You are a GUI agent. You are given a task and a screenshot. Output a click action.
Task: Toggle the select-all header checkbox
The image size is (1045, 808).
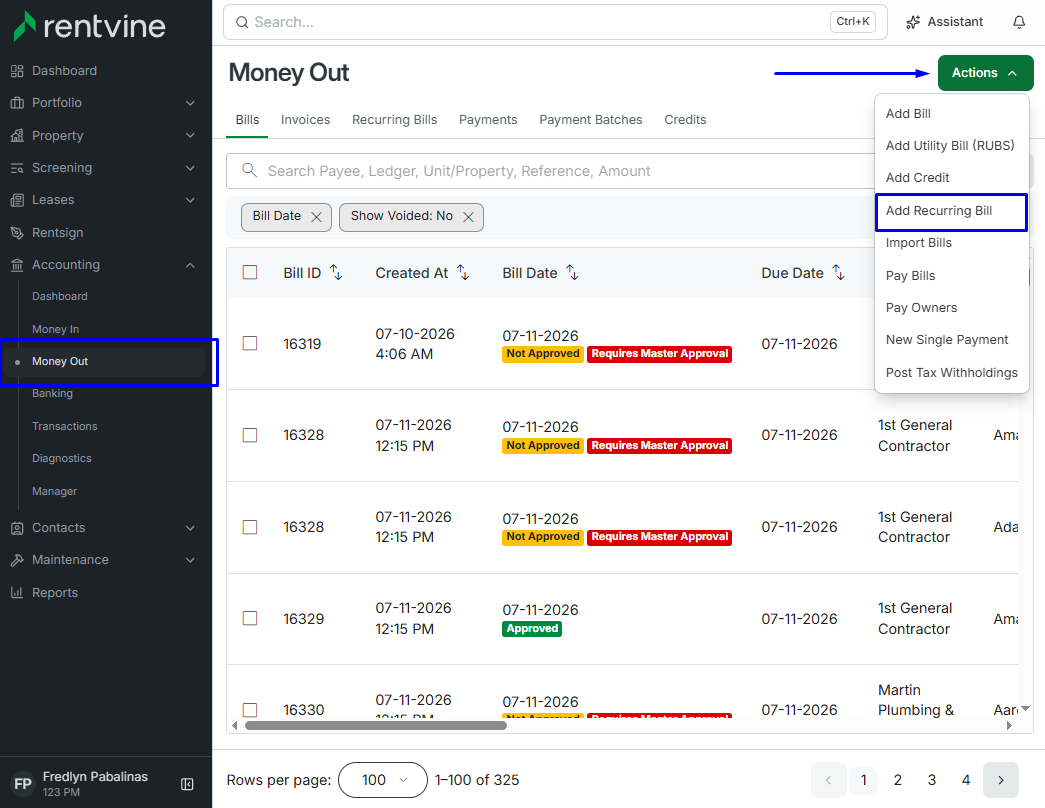[250, 272]
